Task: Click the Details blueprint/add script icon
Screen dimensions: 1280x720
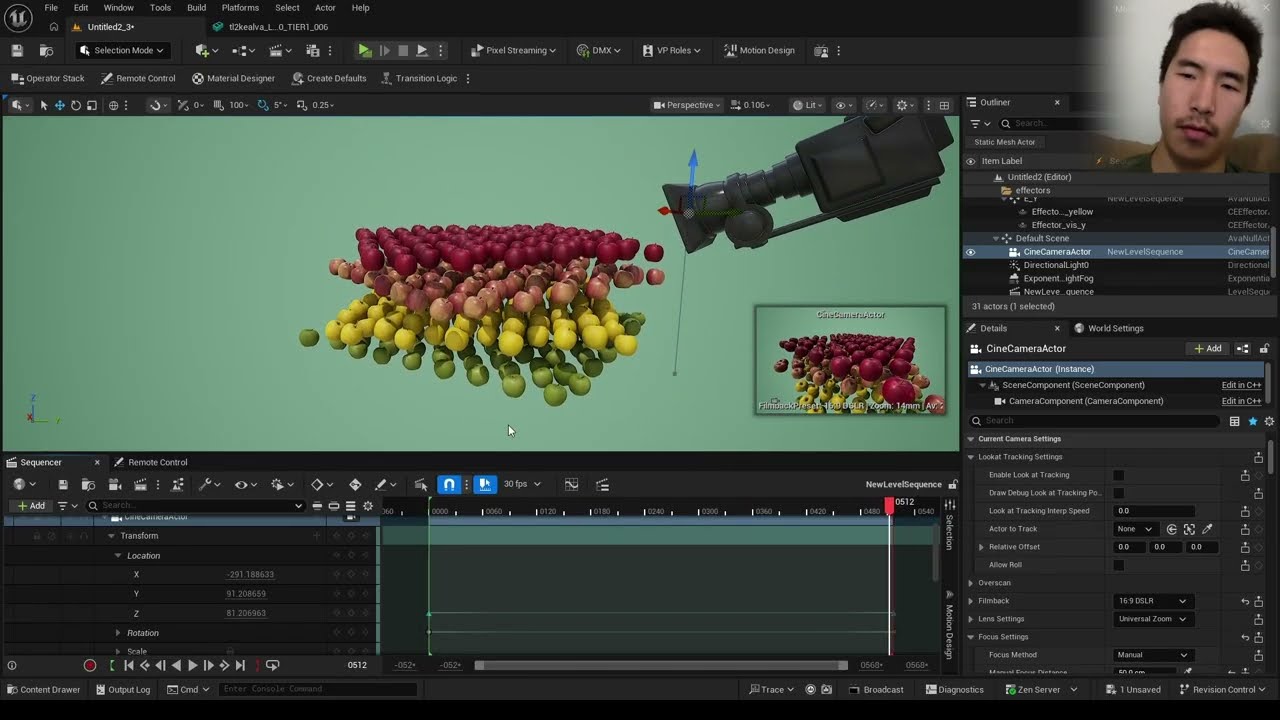Action: (1242, 348)
